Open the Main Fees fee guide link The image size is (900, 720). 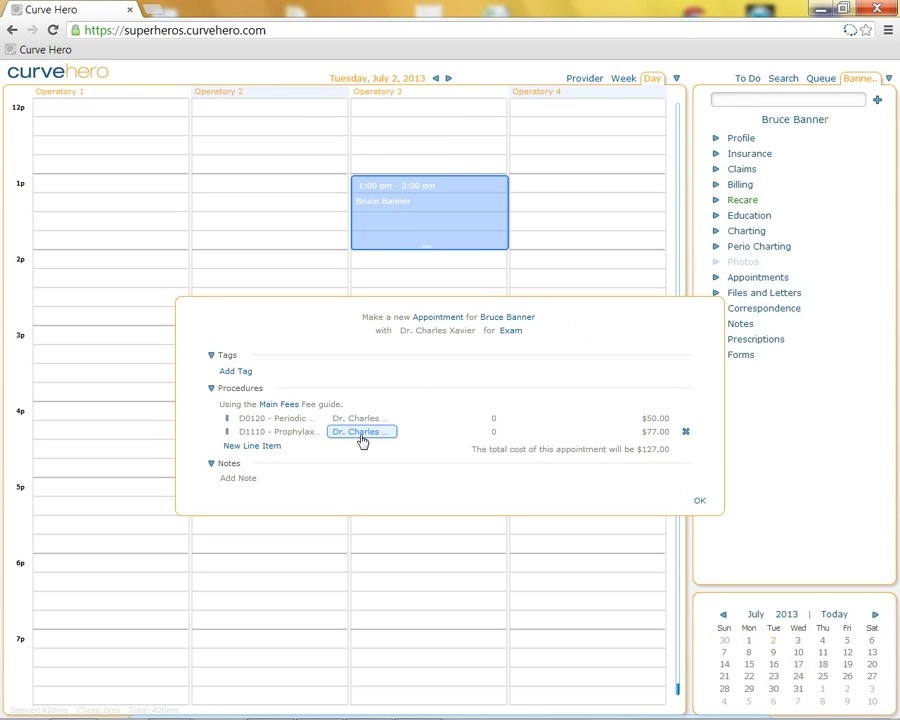click(279, 404)
